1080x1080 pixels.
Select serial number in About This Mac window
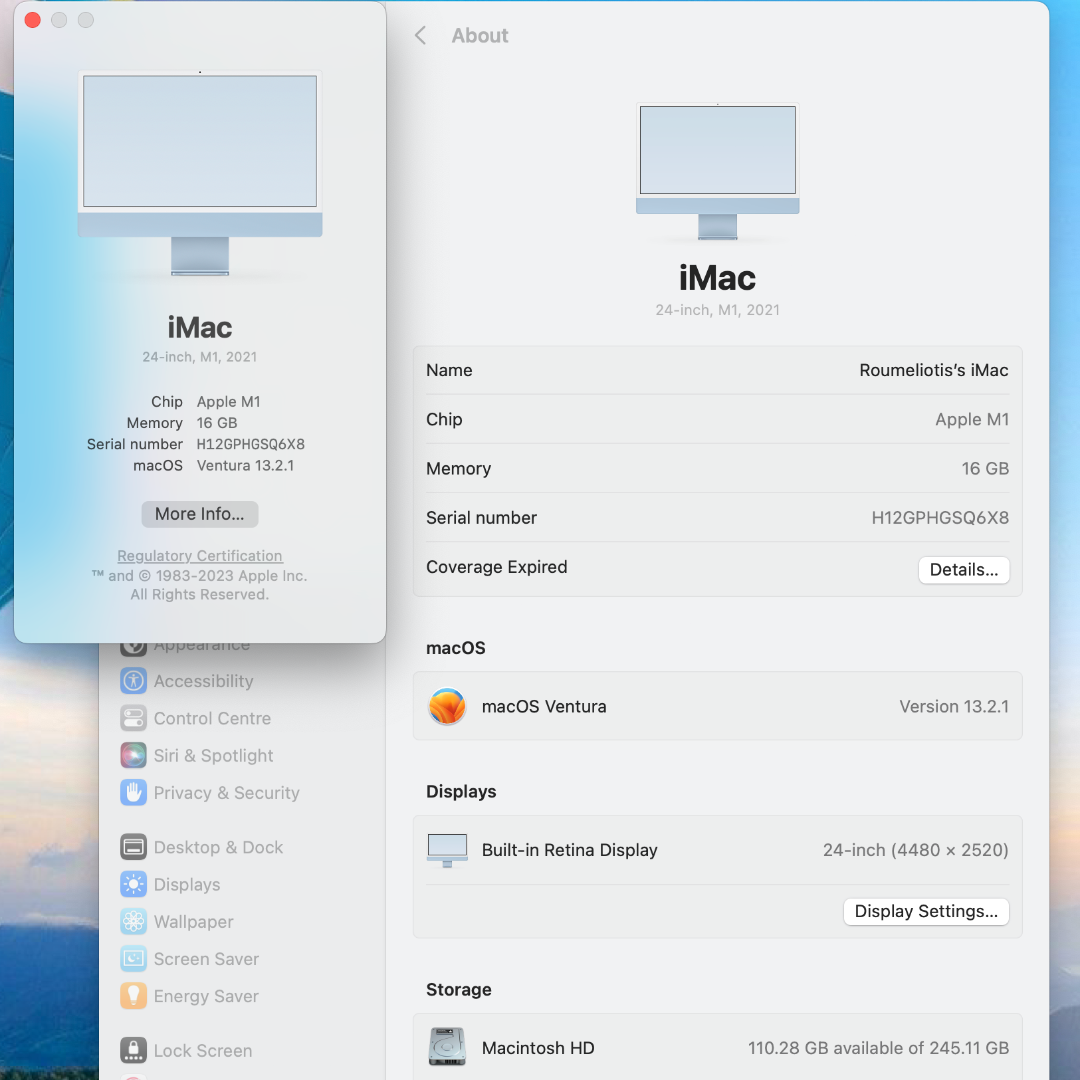(x=251, y=444)
